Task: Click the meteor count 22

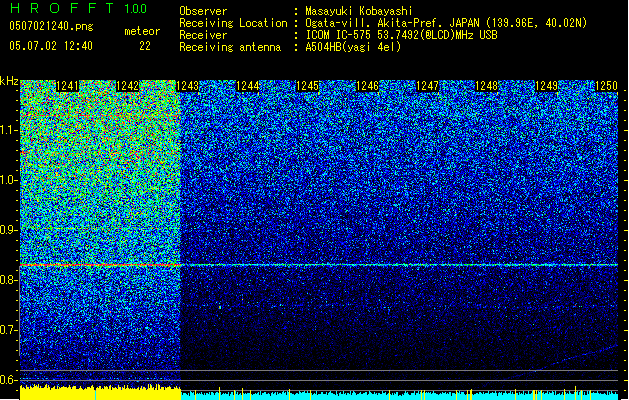Action: pos(145,46)
